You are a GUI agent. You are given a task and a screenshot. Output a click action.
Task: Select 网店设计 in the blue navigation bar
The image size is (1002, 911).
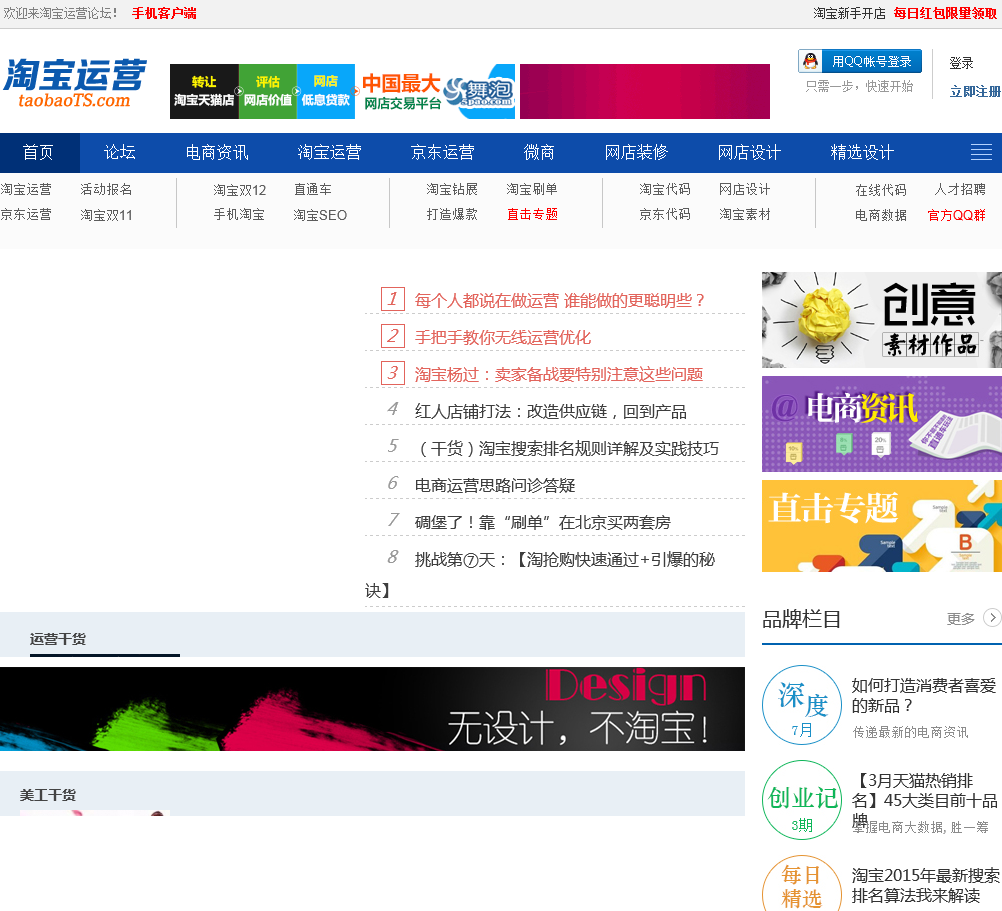pos(749,153)
